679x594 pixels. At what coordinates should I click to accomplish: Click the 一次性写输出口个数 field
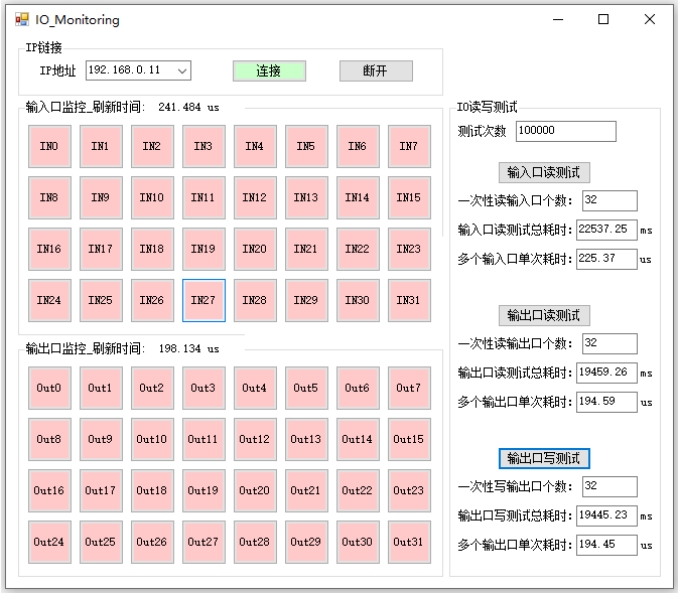click(610, 486)
